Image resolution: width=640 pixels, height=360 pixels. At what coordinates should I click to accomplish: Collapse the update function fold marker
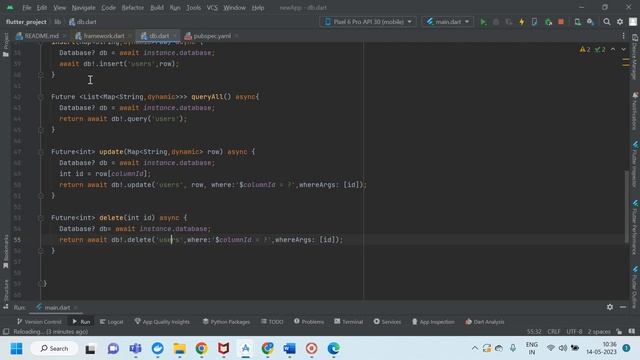tap(40, 152)
